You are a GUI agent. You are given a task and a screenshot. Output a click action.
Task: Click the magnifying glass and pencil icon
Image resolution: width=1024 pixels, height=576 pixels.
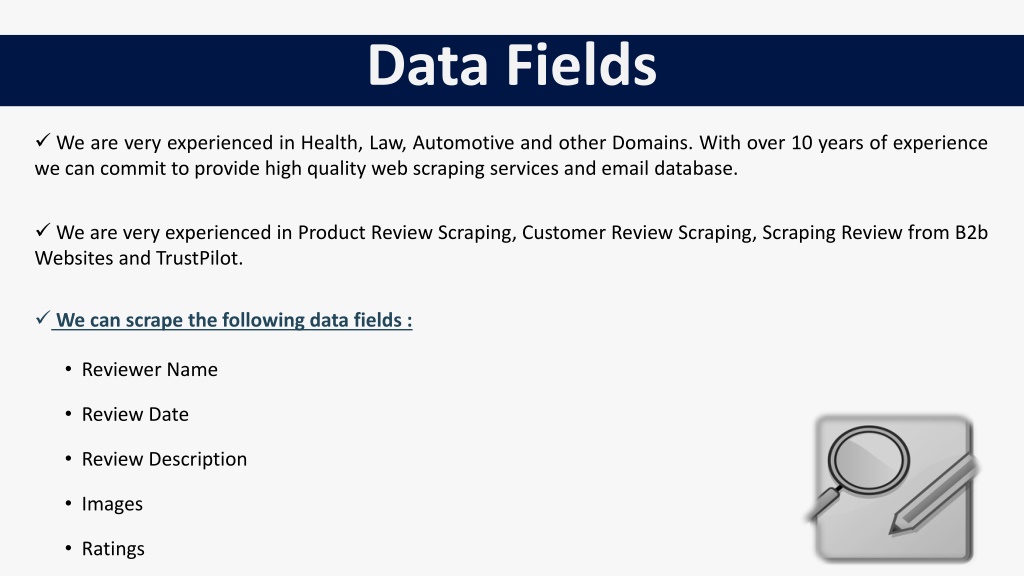pyautogui.click(x=893, y=488)
